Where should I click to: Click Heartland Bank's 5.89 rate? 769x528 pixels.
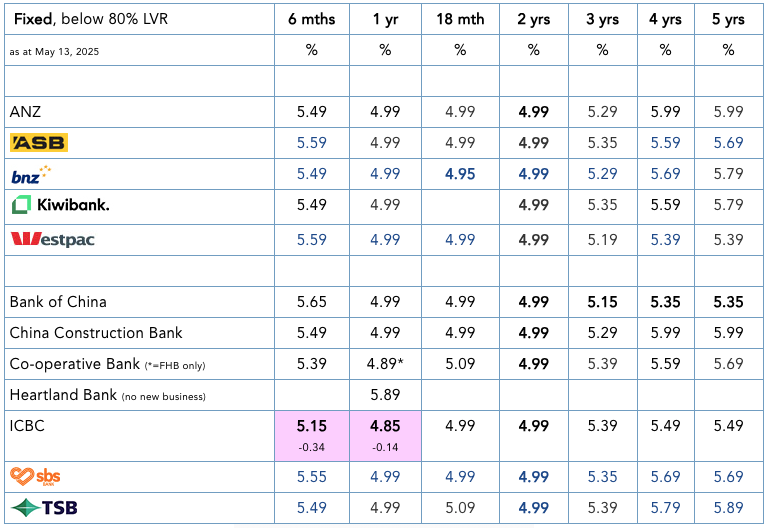click(385, 395)
